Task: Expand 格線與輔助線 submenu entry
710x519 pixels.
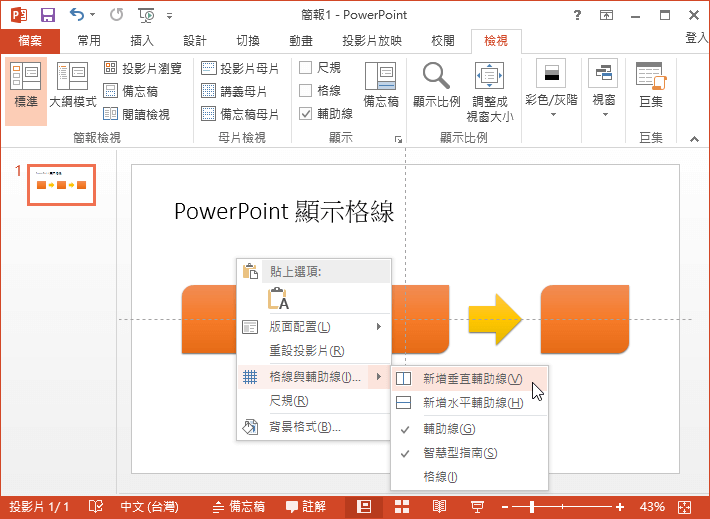Action: point(314,376)
